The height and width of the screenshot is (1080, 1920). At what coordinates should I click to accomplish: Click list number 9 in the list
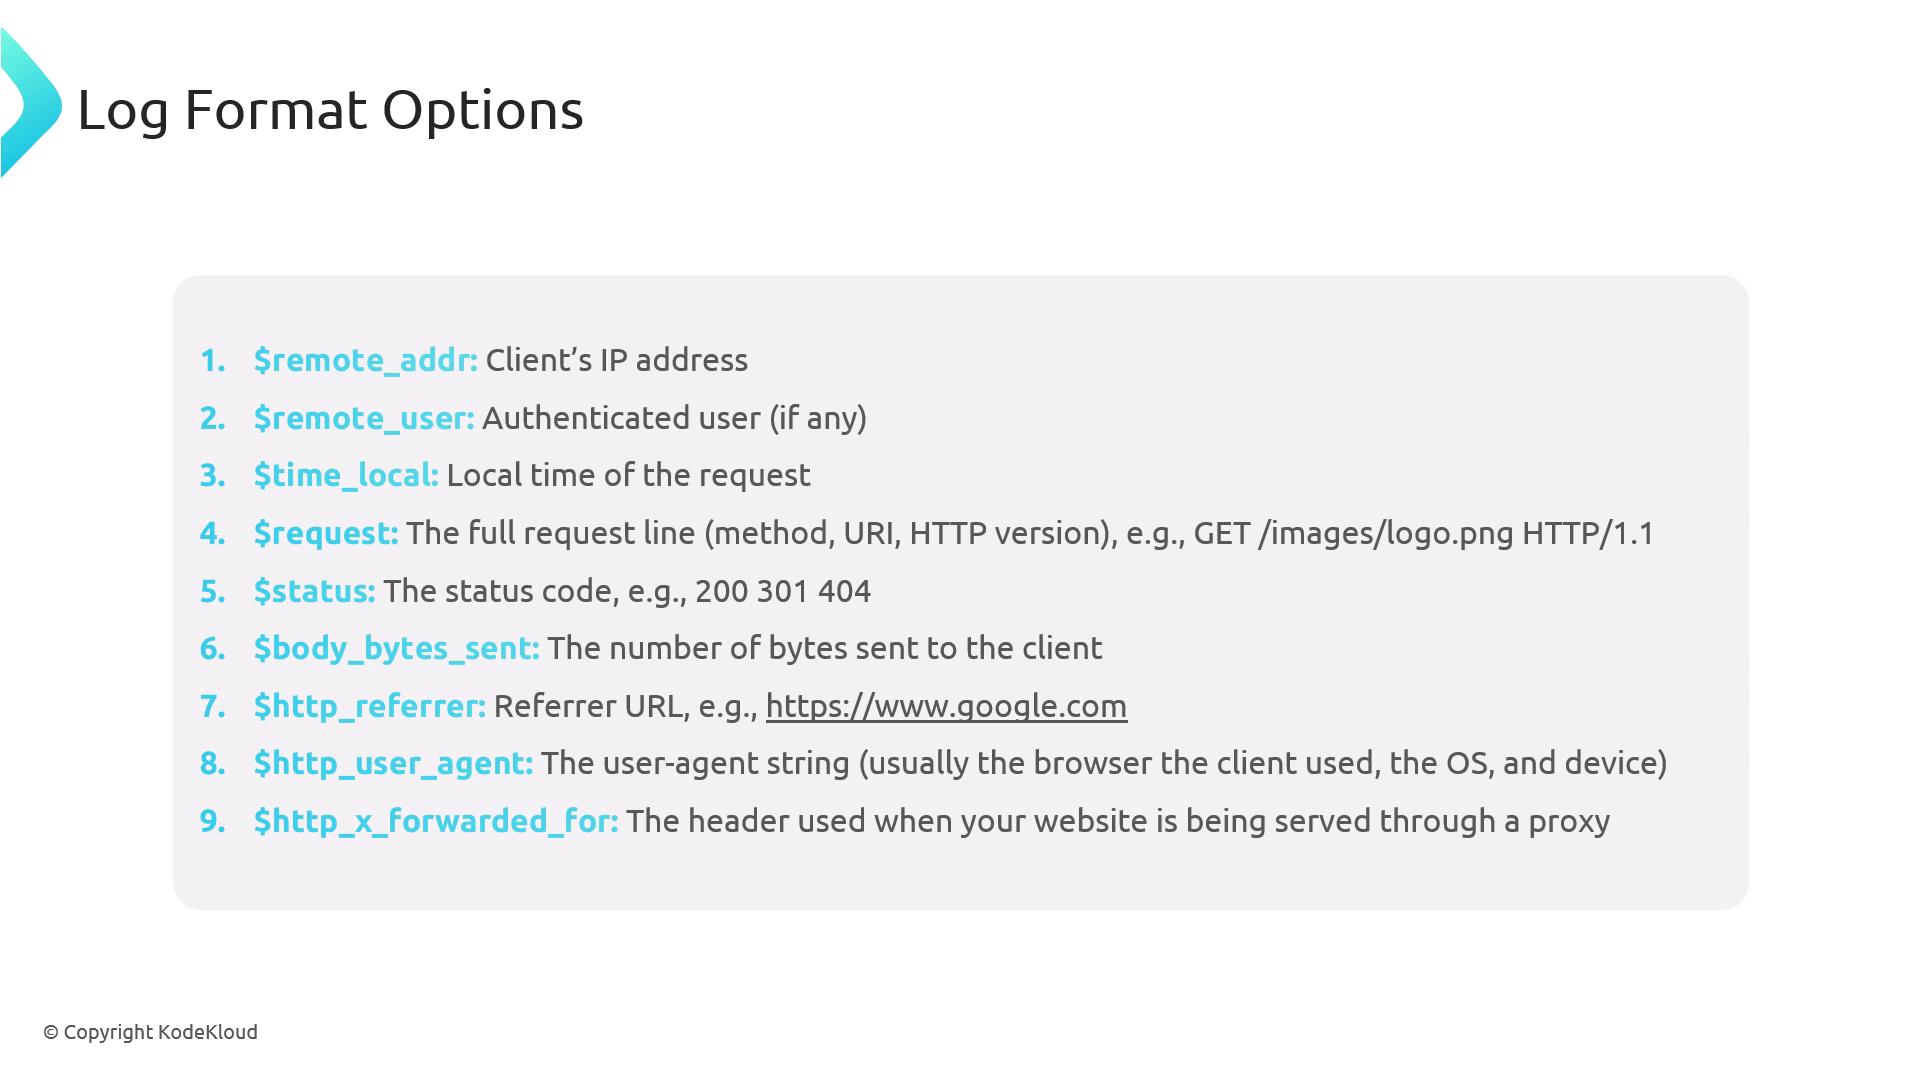tap(212, 821)
